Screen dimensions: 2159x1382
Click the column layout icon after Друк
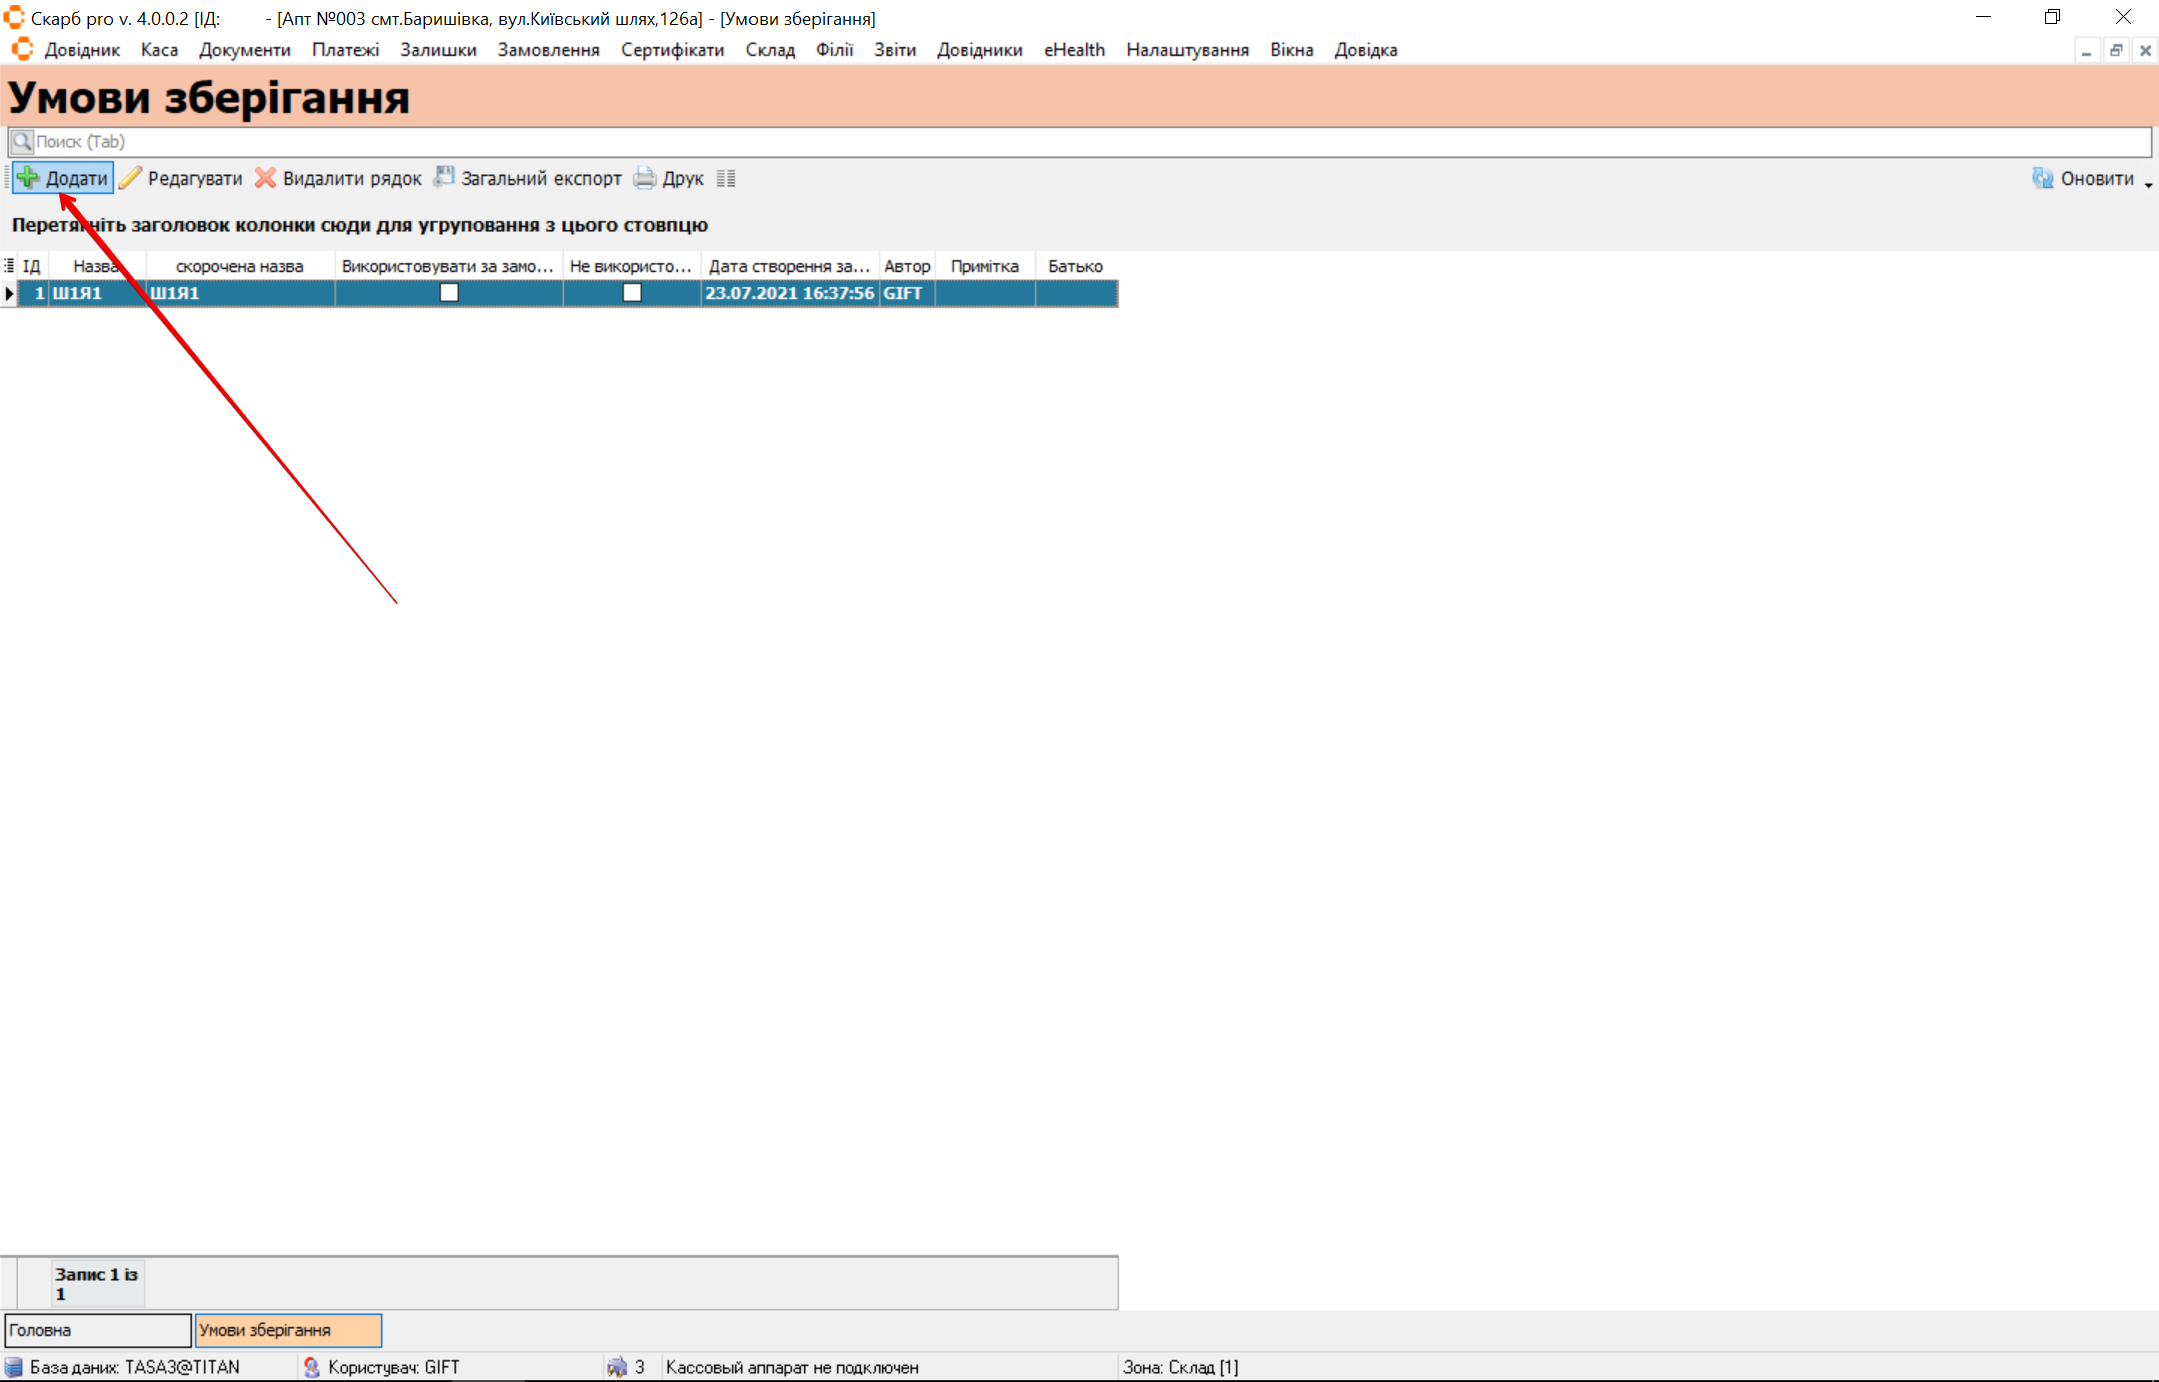click(x=726, y=179)
